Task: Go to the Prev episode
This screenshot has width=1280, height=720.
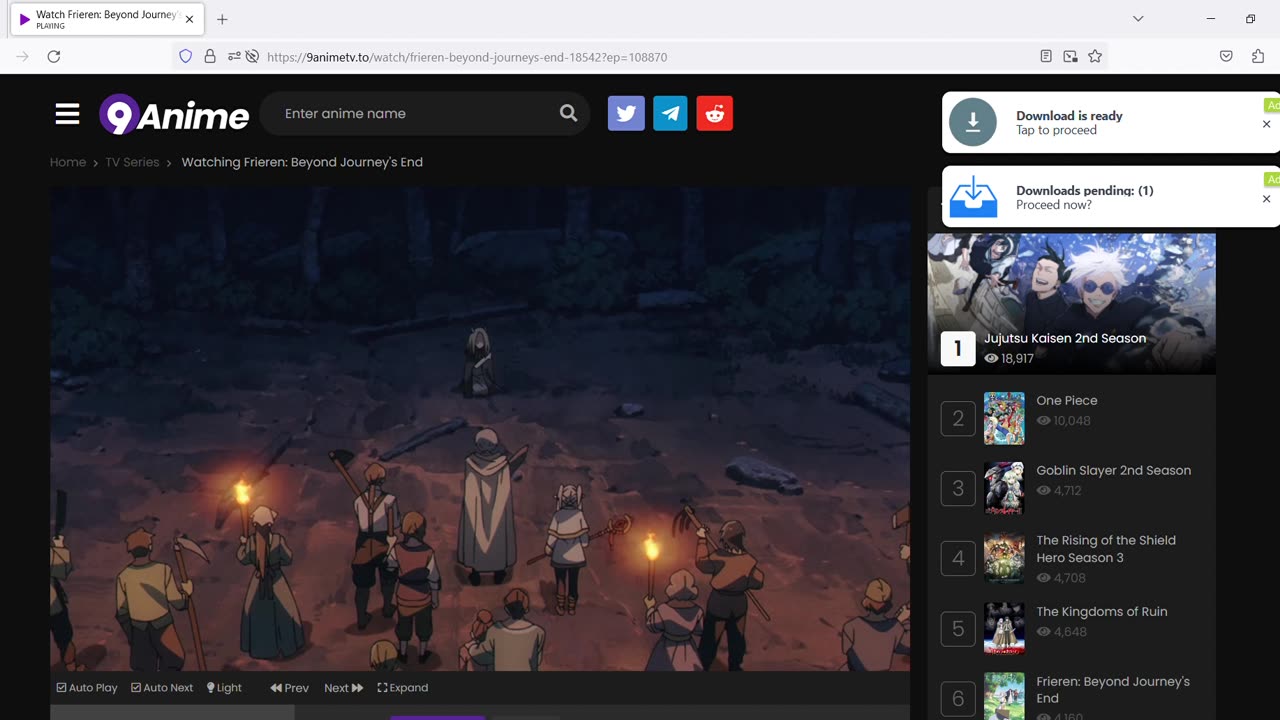Action: click(289, 688)
